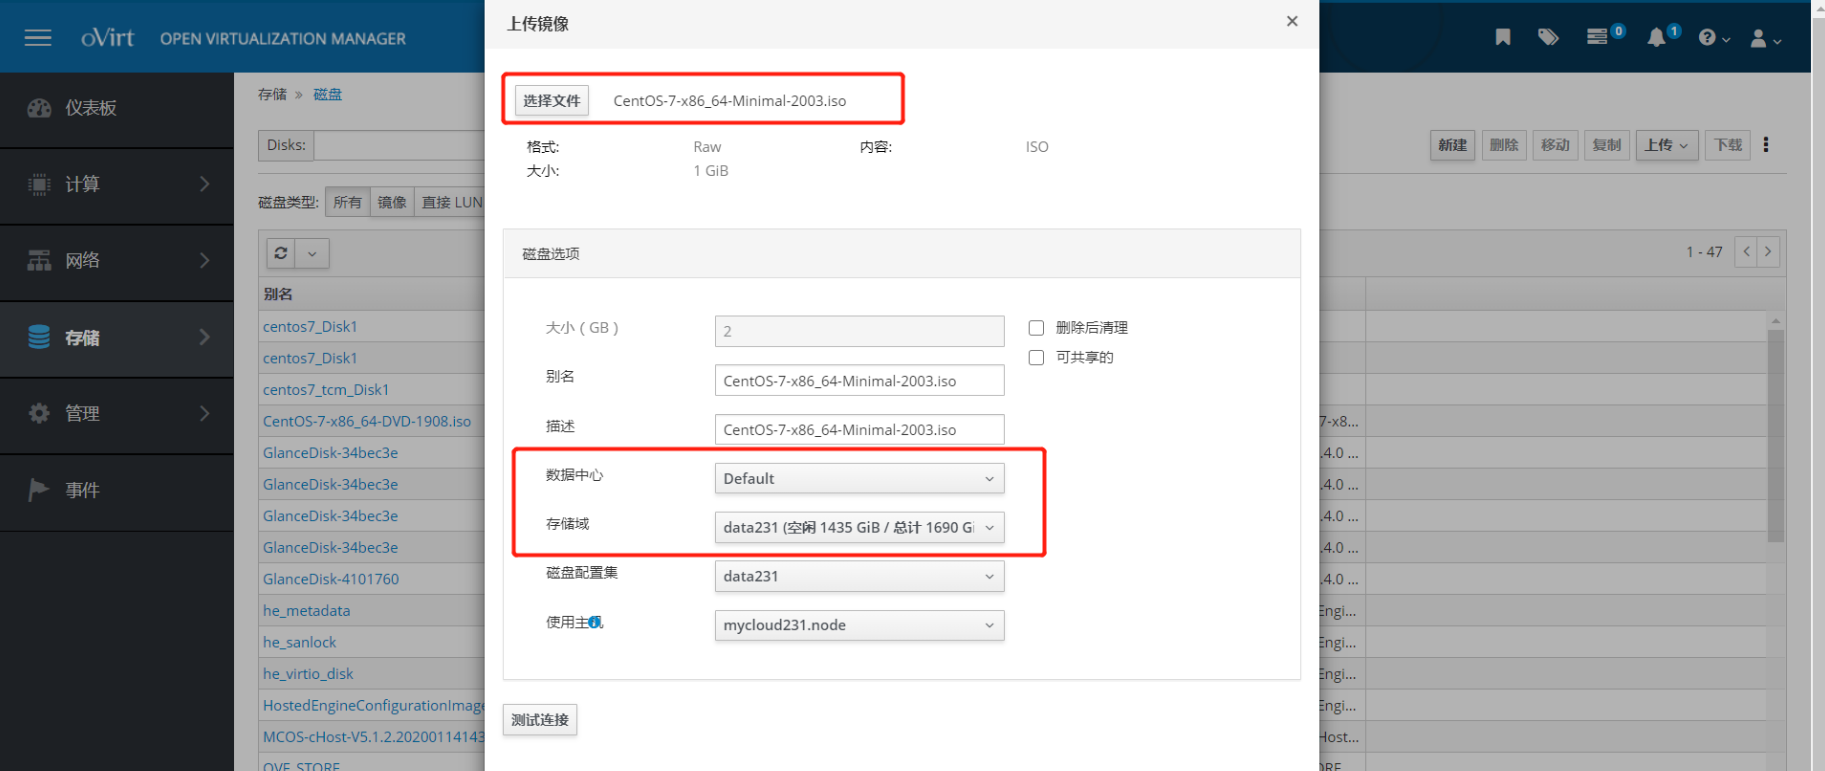Open the tasks list icon

1597,37
